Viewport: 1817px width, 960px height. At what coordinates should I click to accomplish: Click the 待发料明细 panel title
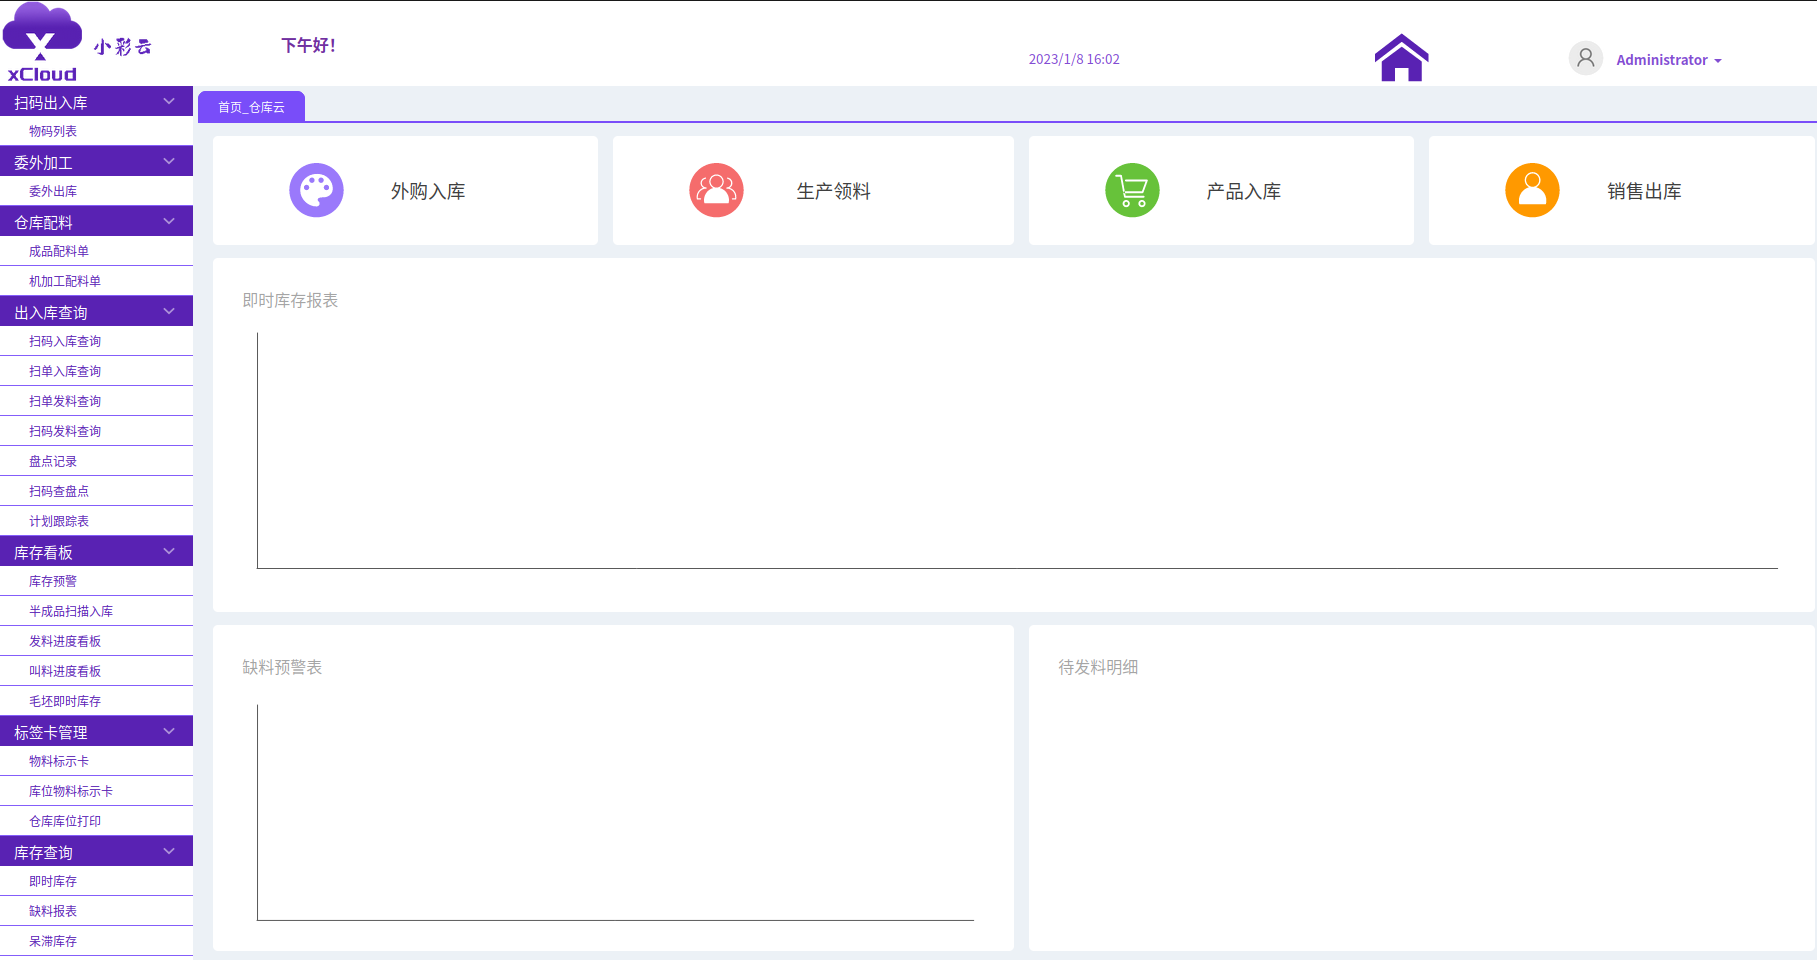(1098, 667)
